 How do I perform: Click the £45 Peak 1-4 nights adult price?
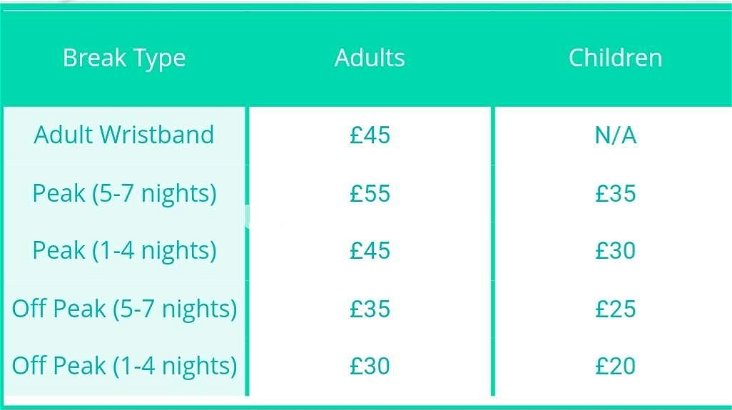tap(370, 250)
